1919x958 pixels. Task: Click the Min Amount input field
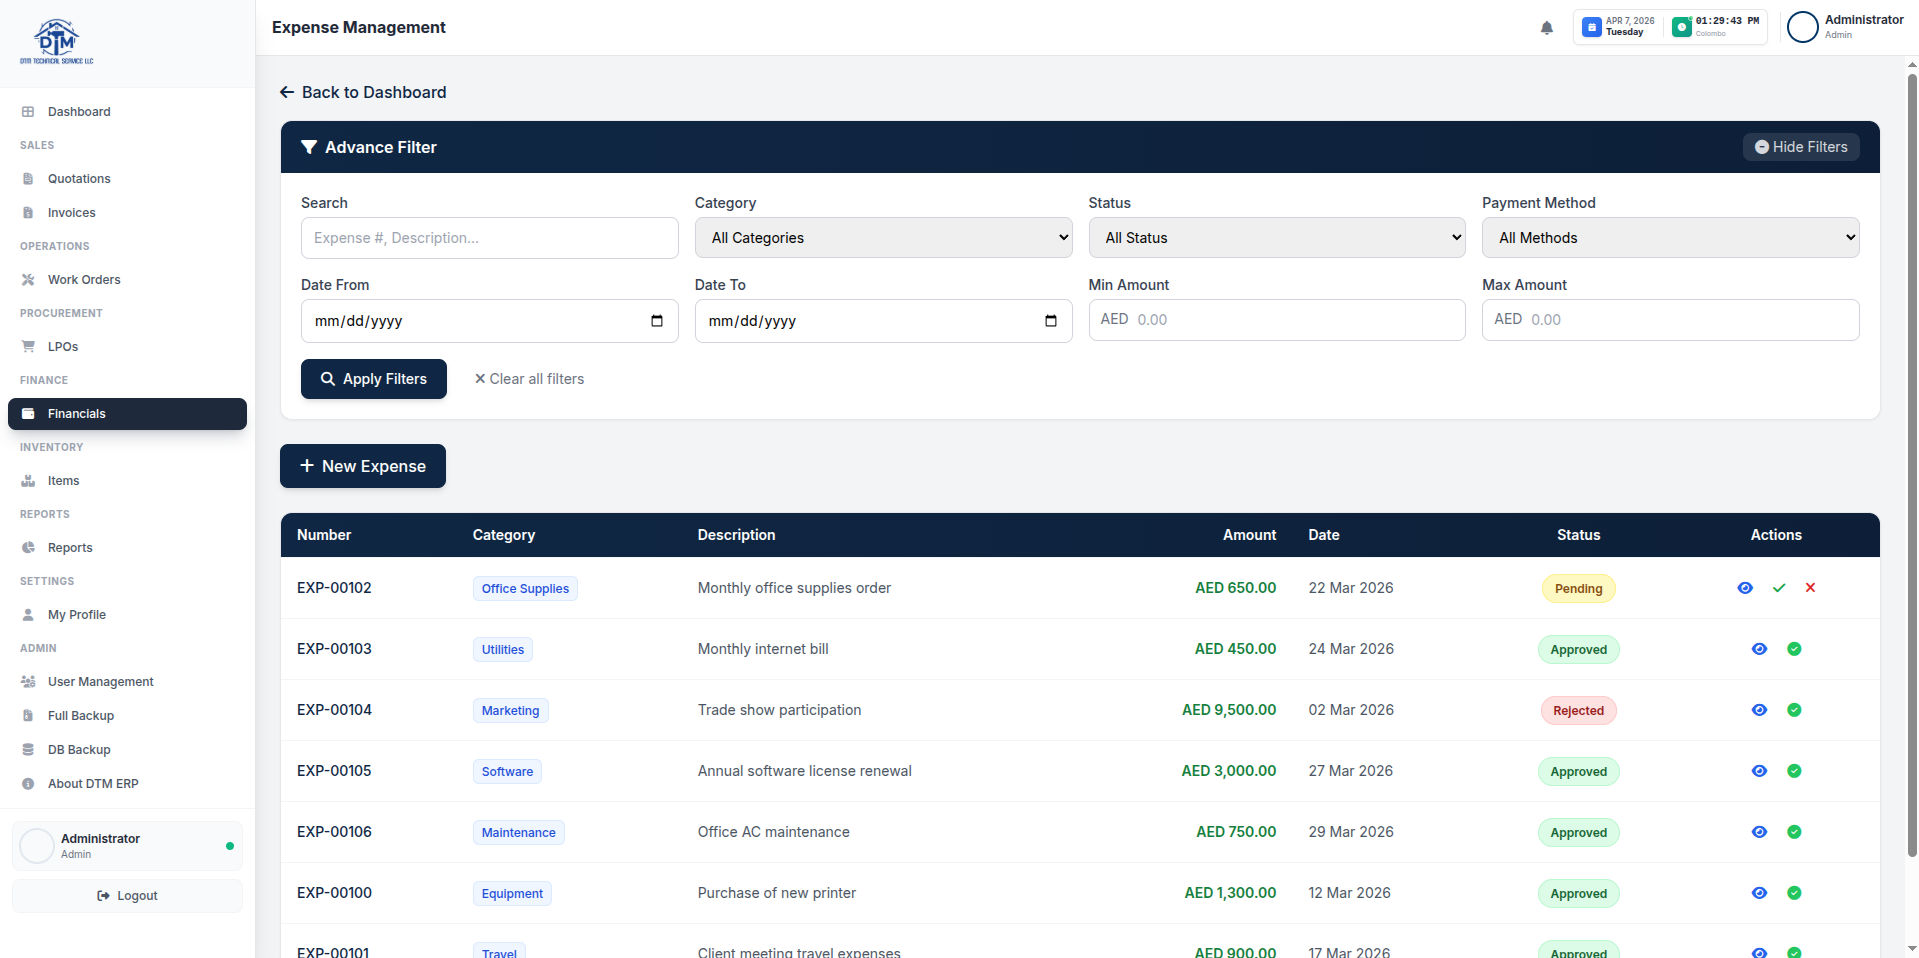[x=1277, y=320]
